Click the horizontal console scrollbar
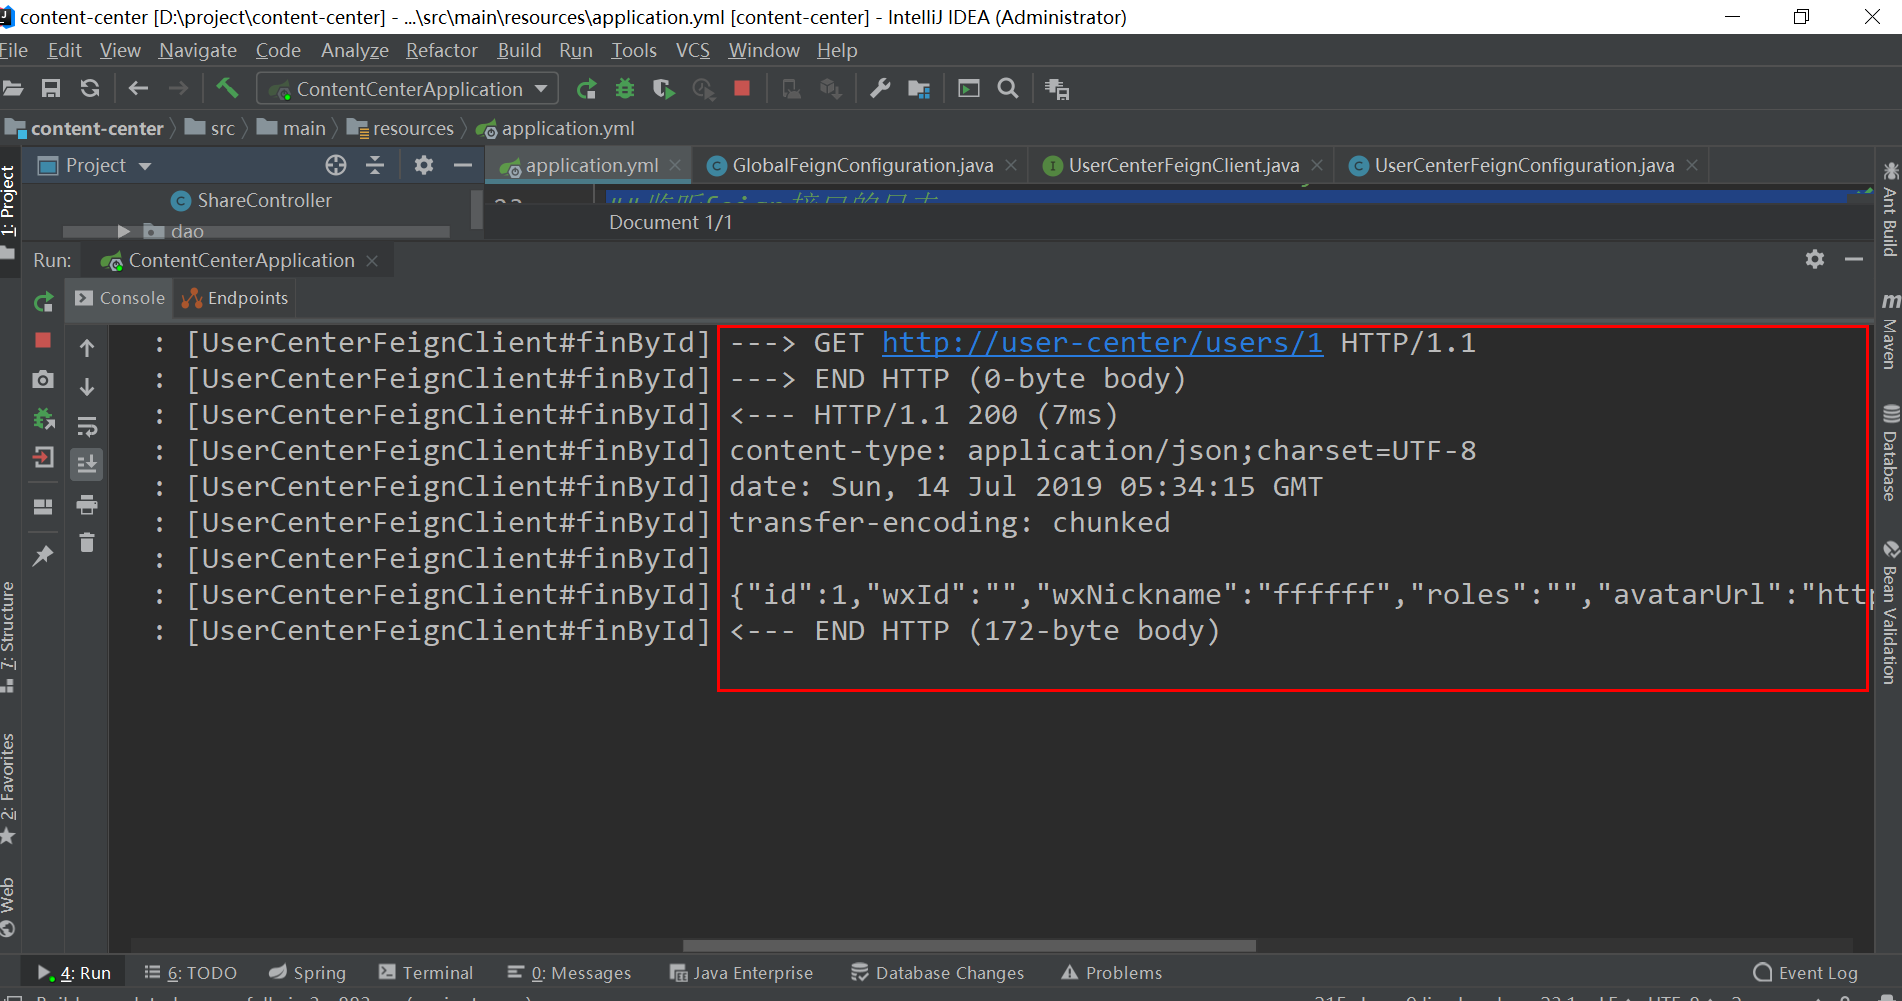The height and width of the screenshot is (1001, 1902). pos(968,945)
